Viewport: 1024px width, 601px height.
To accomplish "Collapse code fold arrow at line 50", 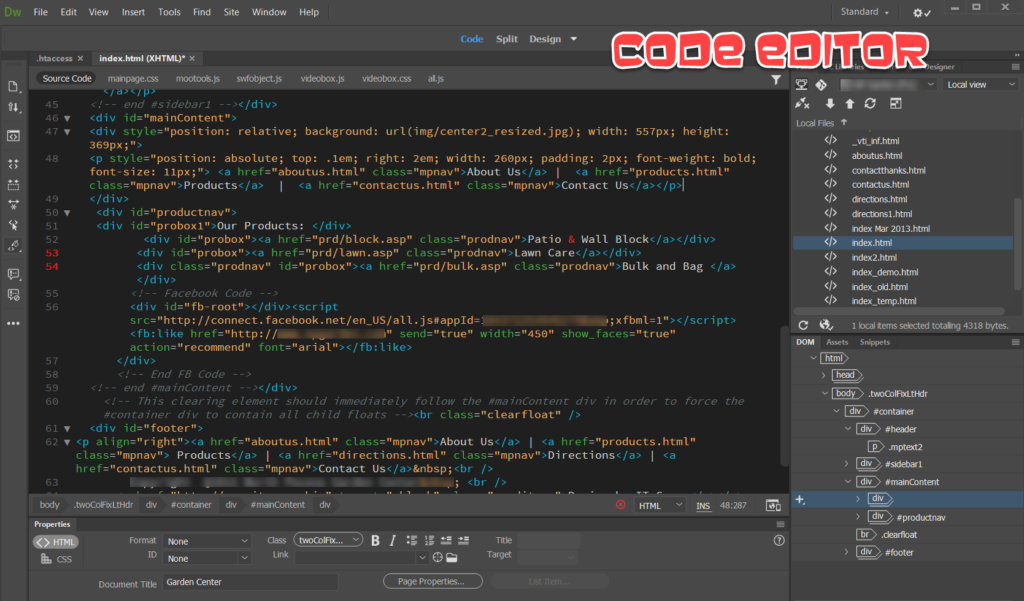I will pos(67,212).
